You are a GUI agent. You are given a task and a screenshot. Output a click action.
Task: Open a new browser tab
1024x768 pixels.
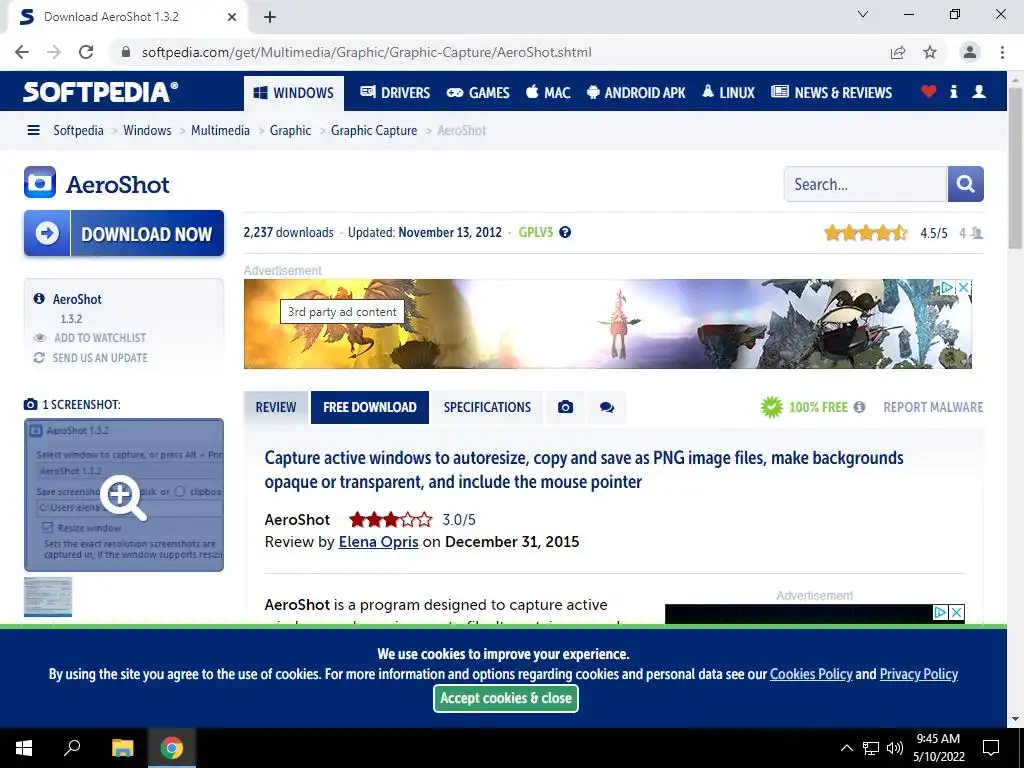tap(270, 17)
